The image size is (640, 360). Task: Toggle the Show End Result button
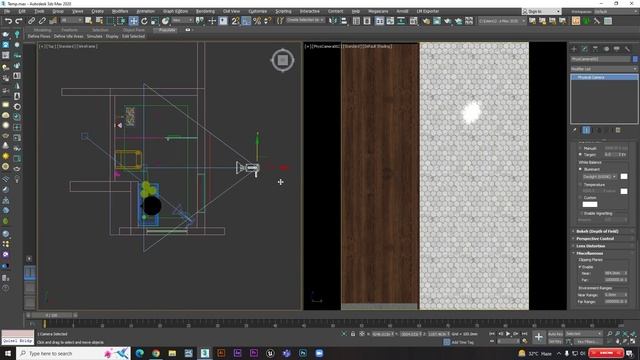click(586, 130)
